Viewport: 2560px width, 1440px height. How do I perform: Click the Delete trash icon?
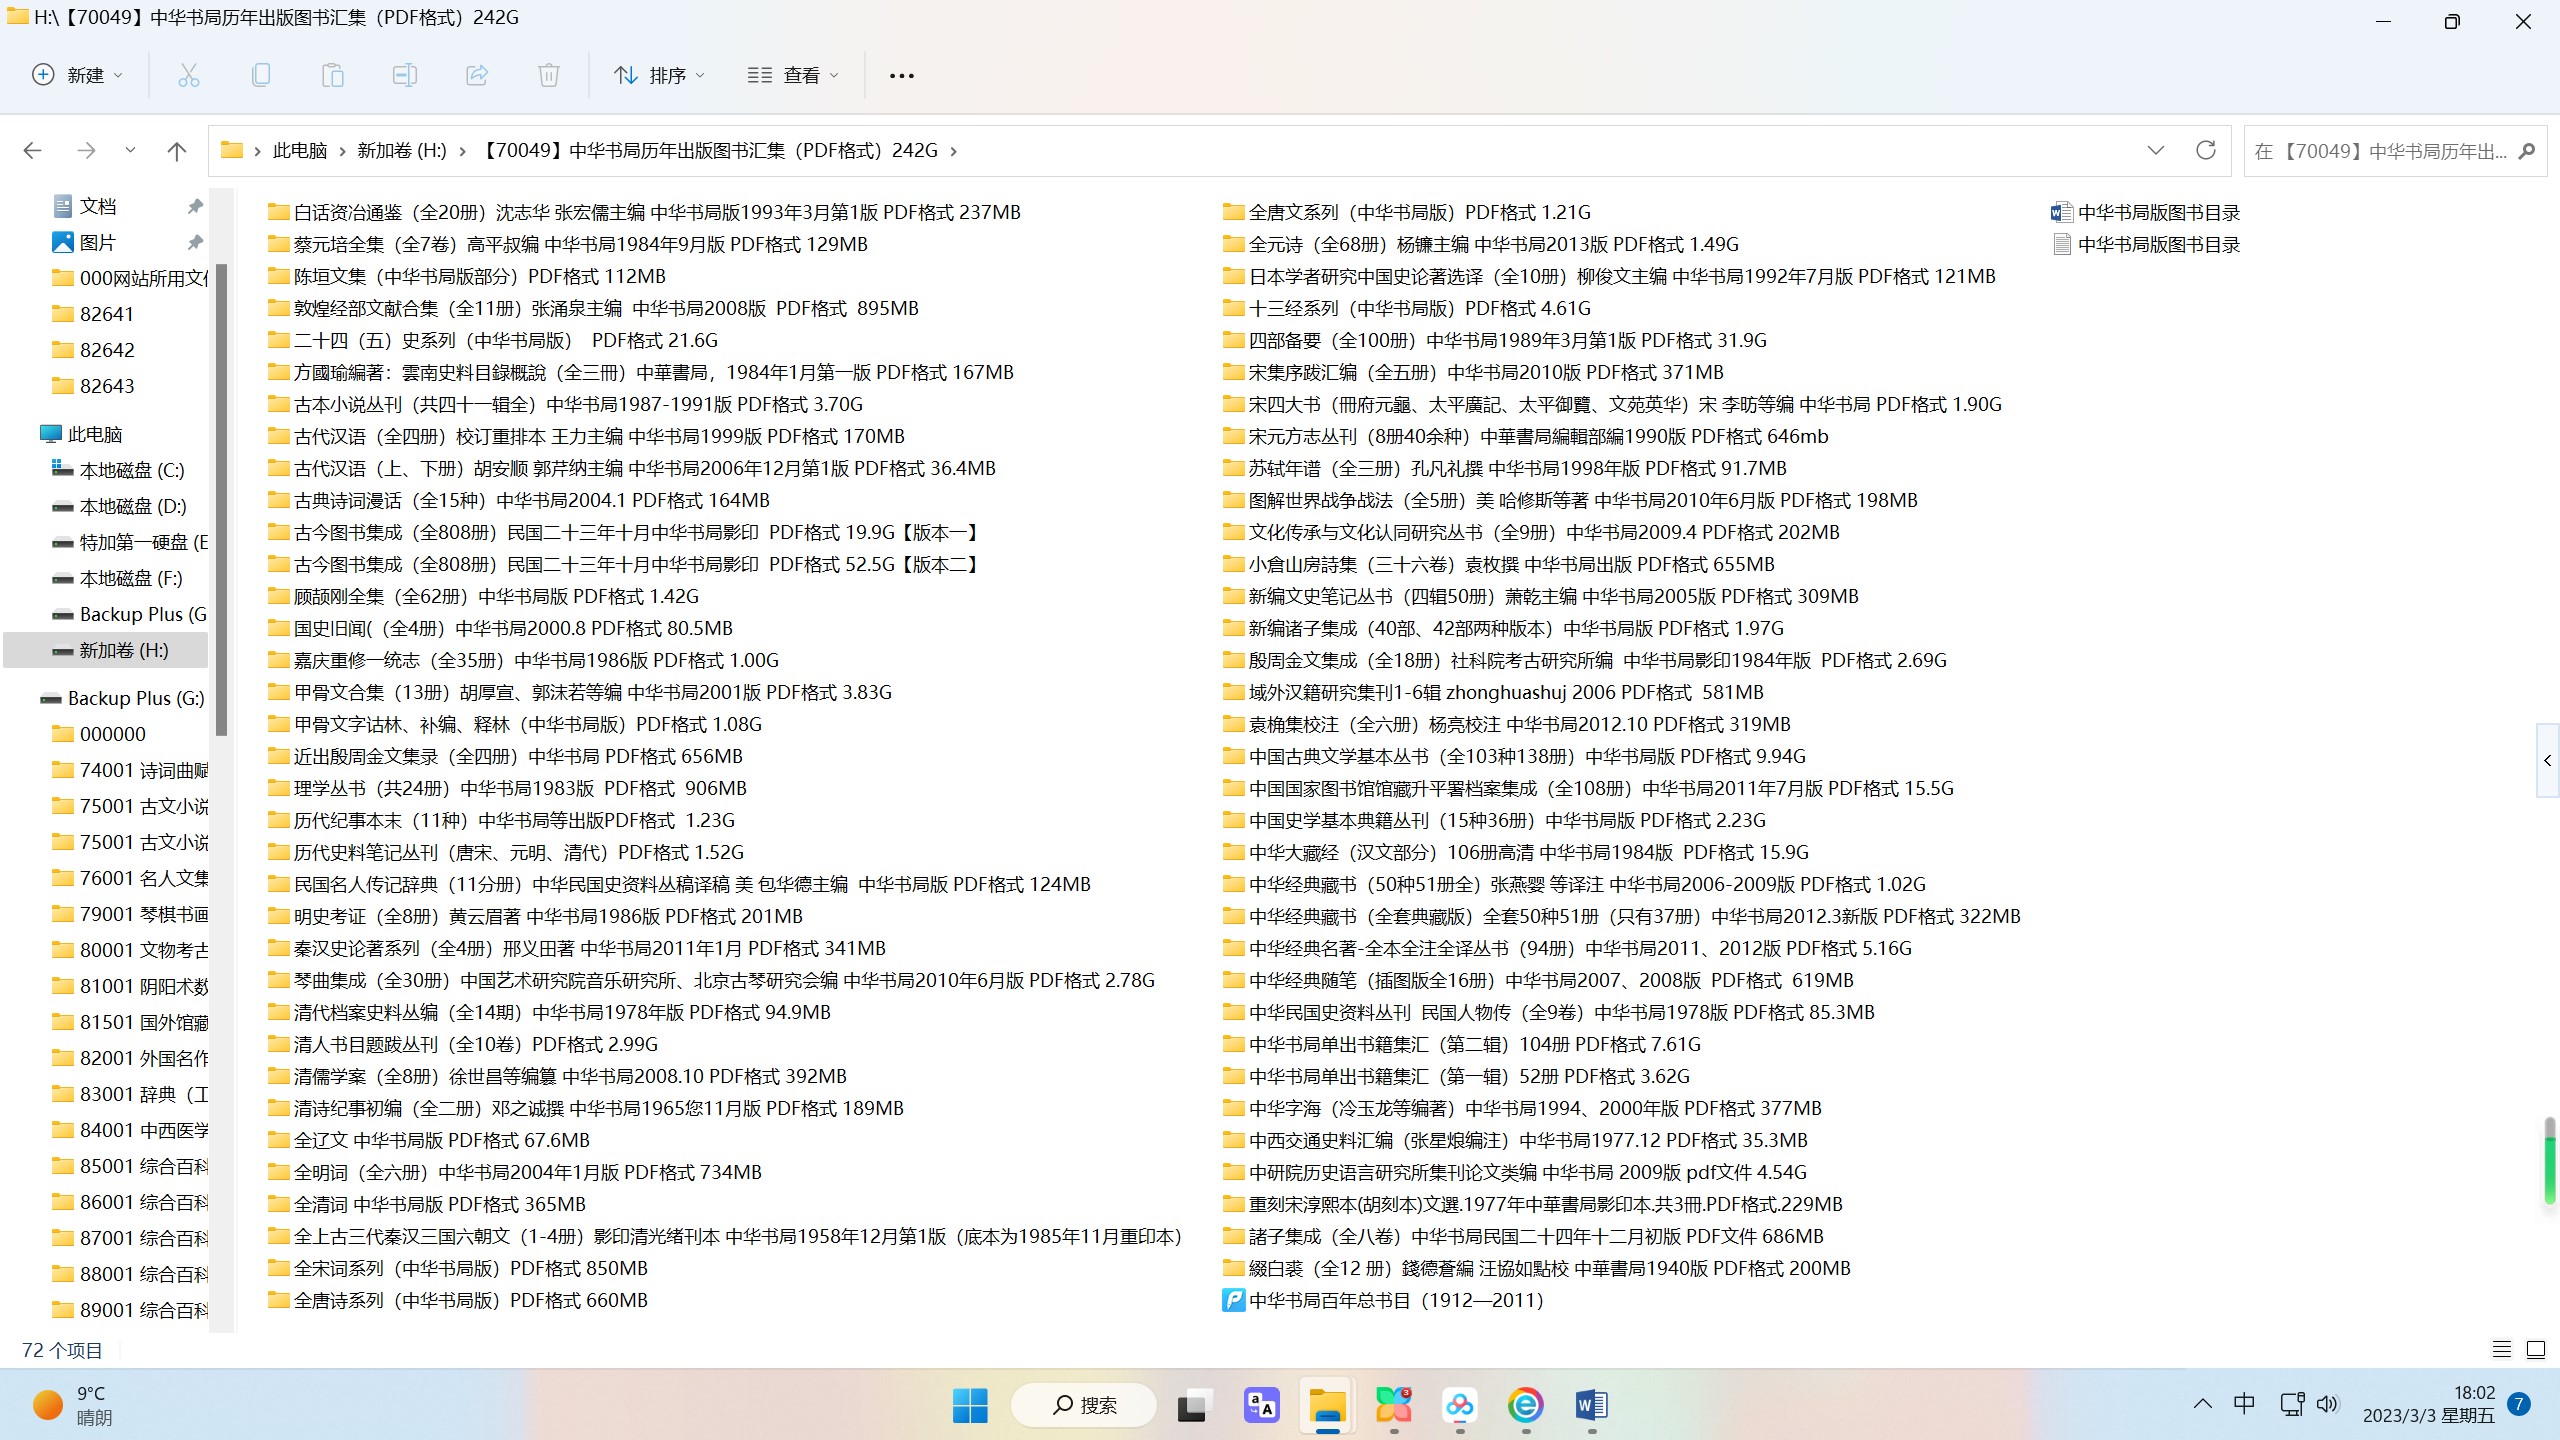549,75
